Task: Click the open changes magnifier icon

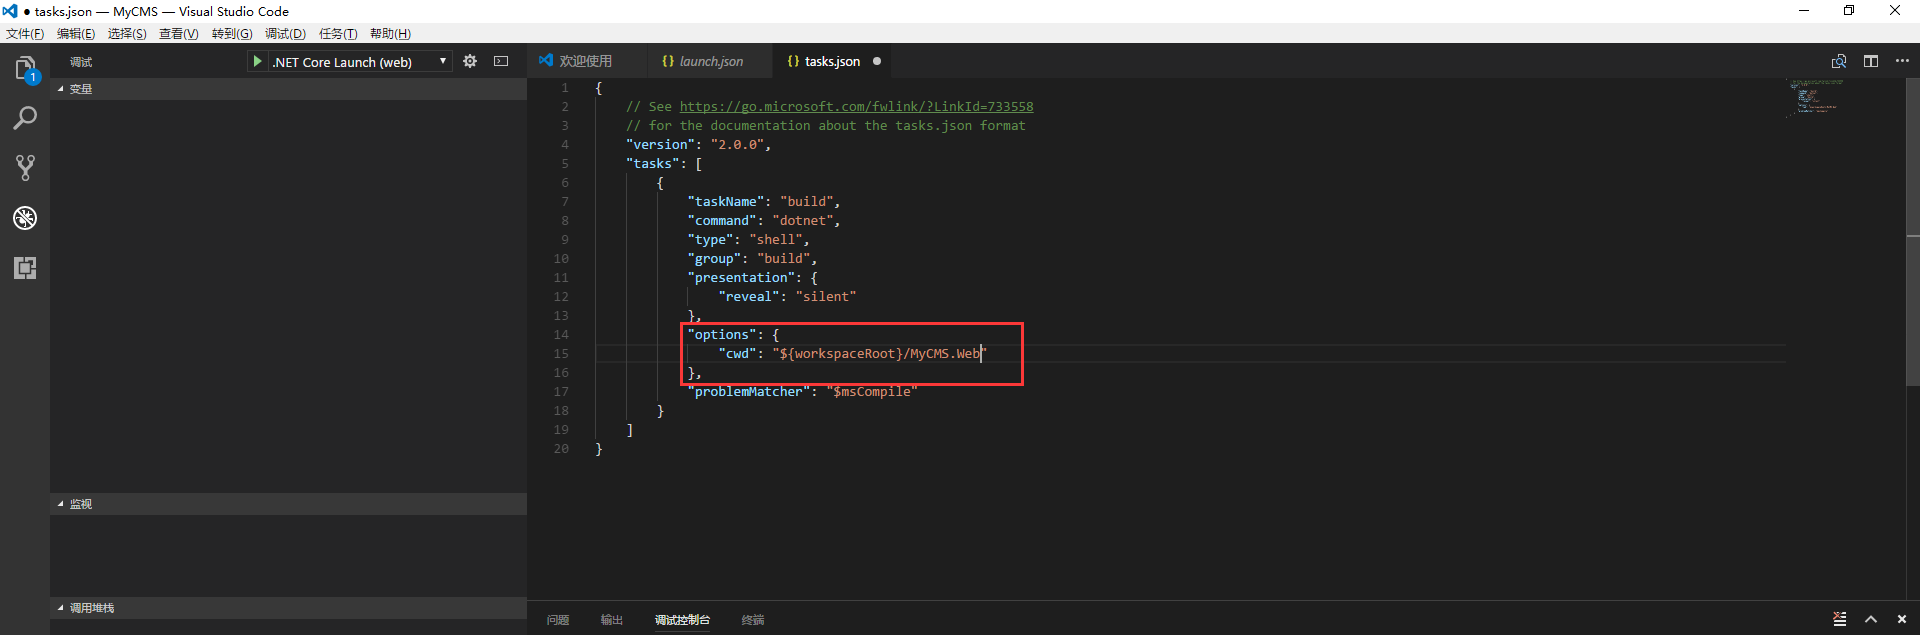Action: click(x=1839, y=61)
